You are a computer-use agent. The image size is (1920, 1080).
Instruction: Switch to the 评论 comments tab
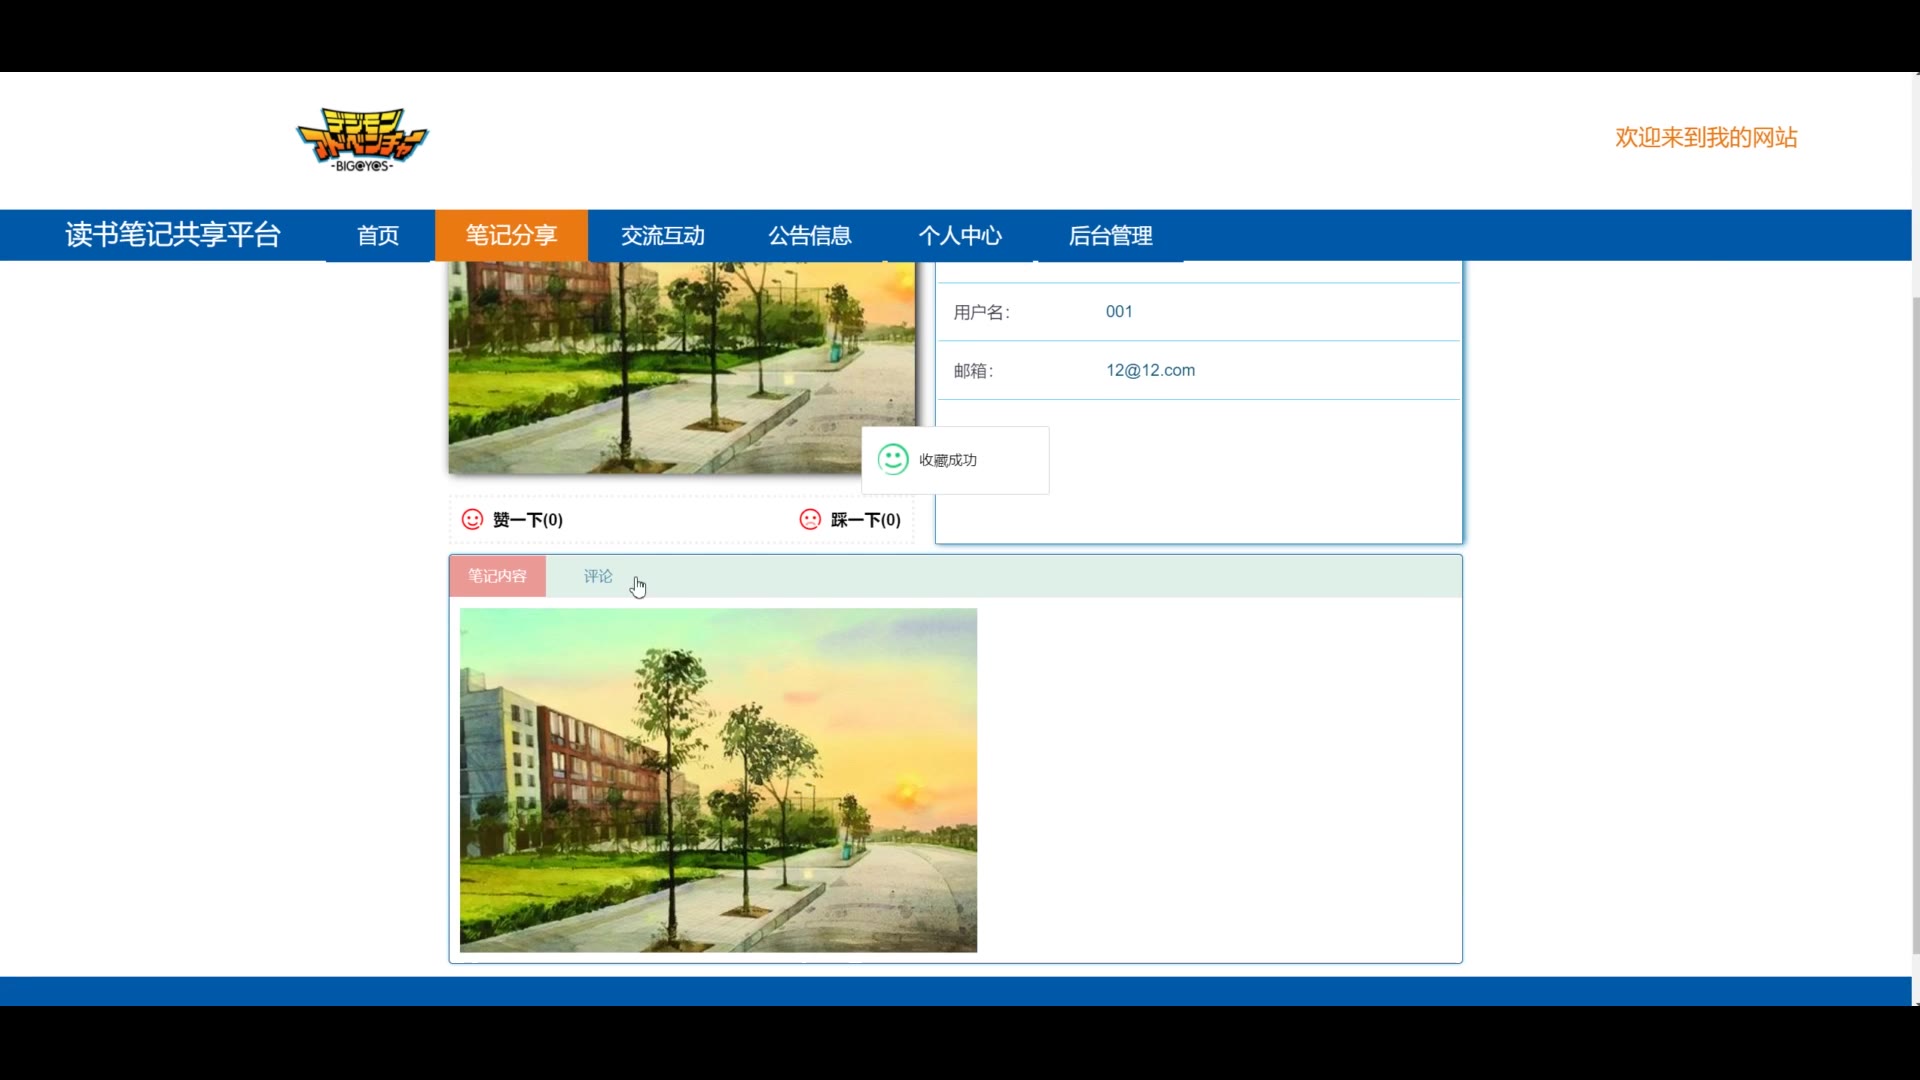598,576
